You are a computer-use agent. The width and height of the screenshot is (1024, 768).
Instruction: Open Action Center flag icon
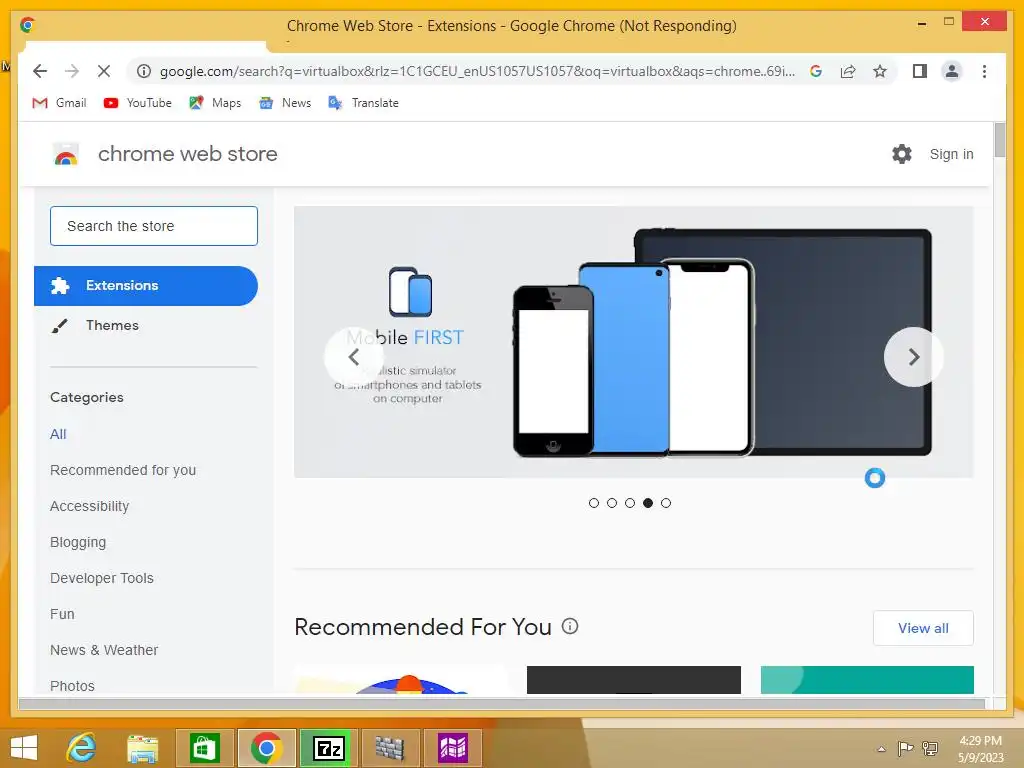[905, 748]
